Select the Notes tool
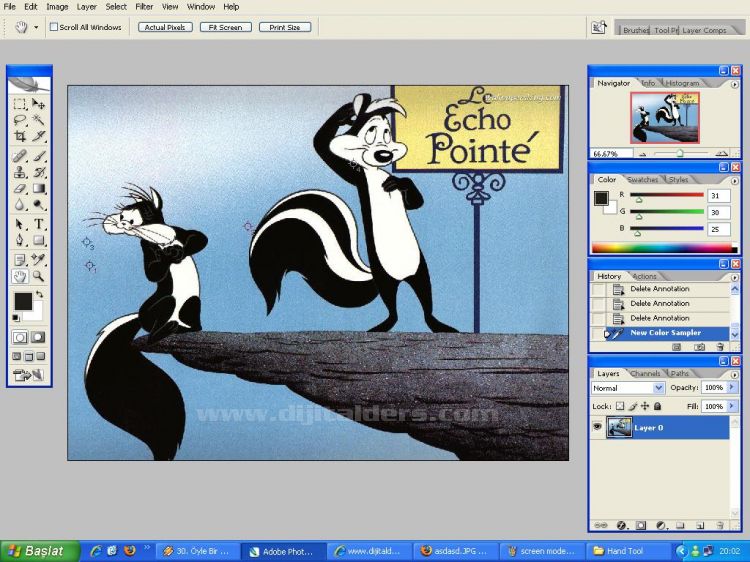This screenshot has width=750, height=562. [x=20, y=260]
